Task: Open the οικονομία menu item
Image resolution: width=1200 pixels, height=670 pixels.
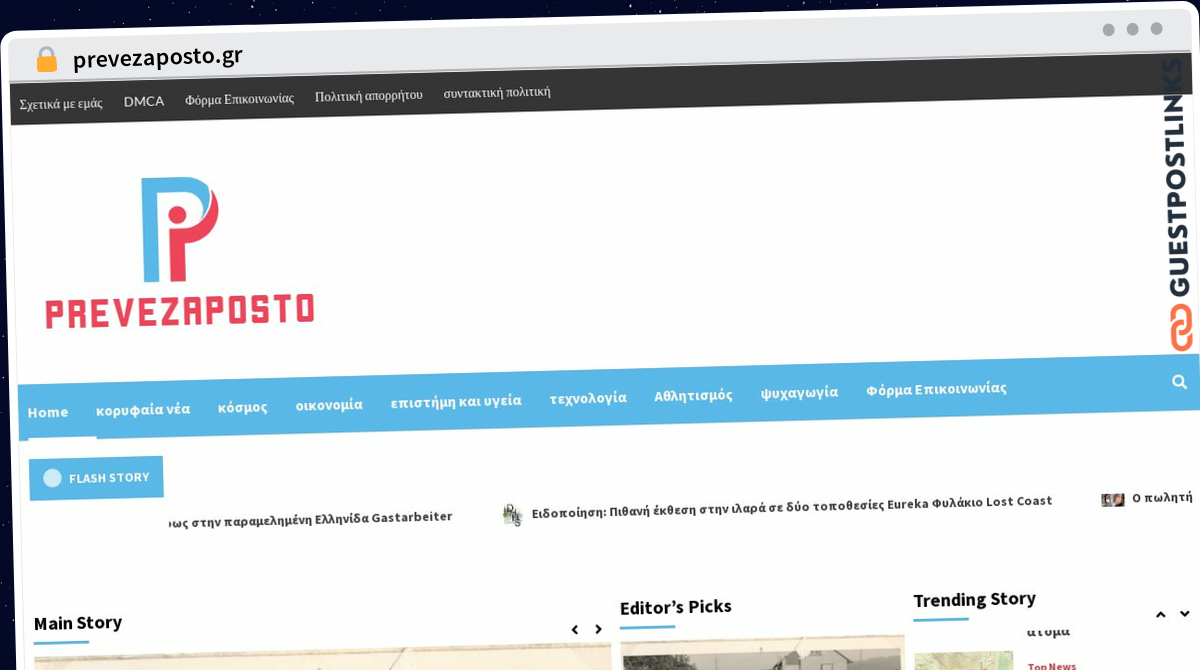Action: pyautogui.click(x=329, y=405)
